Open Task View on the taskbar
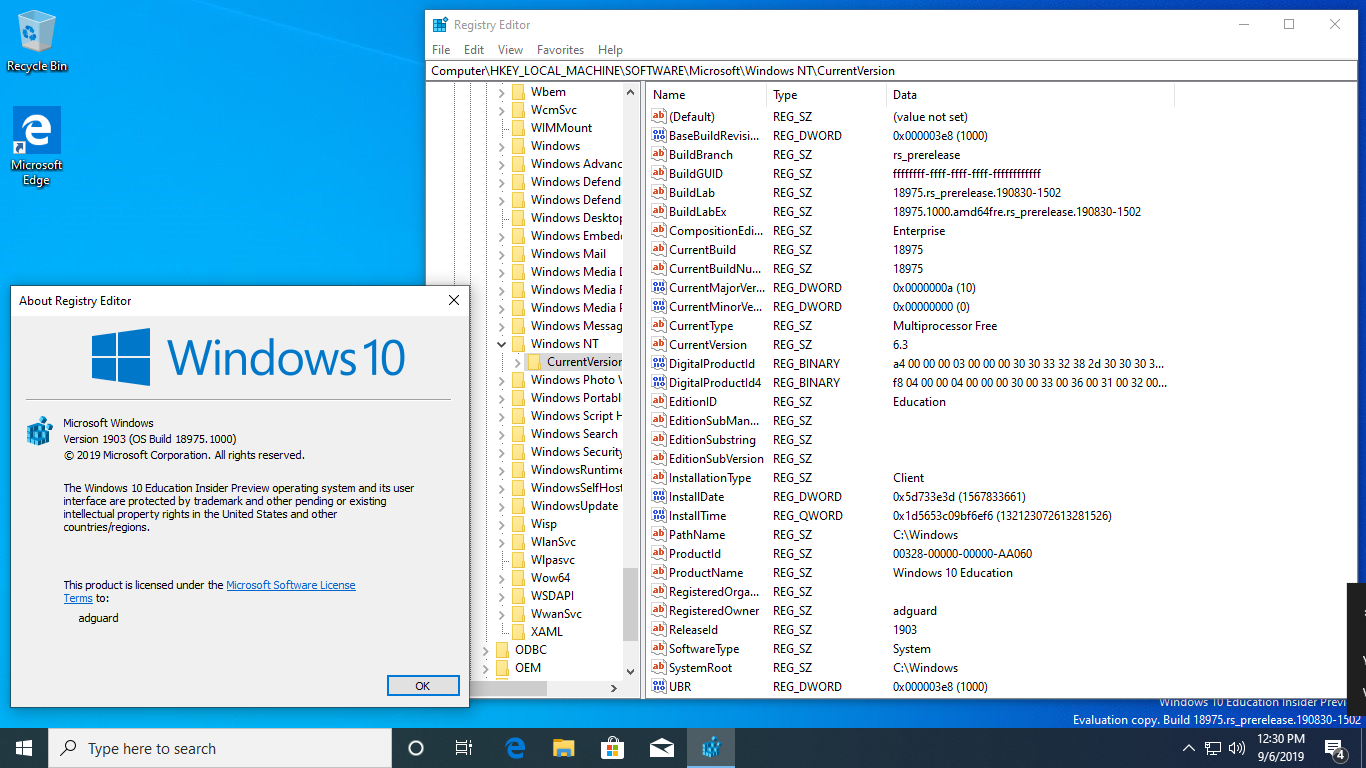Viewport: 1366px width, 768px height. pos(464,748)
